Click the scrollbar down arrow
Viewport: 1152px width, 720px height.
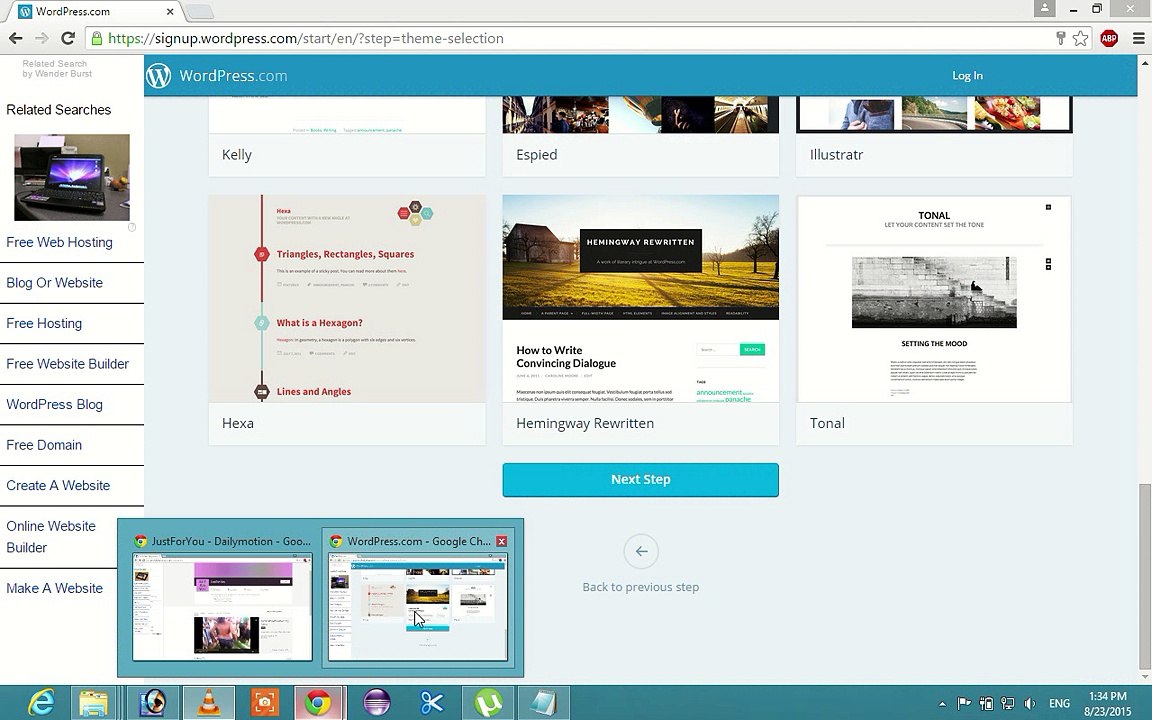pos(1144,677)
